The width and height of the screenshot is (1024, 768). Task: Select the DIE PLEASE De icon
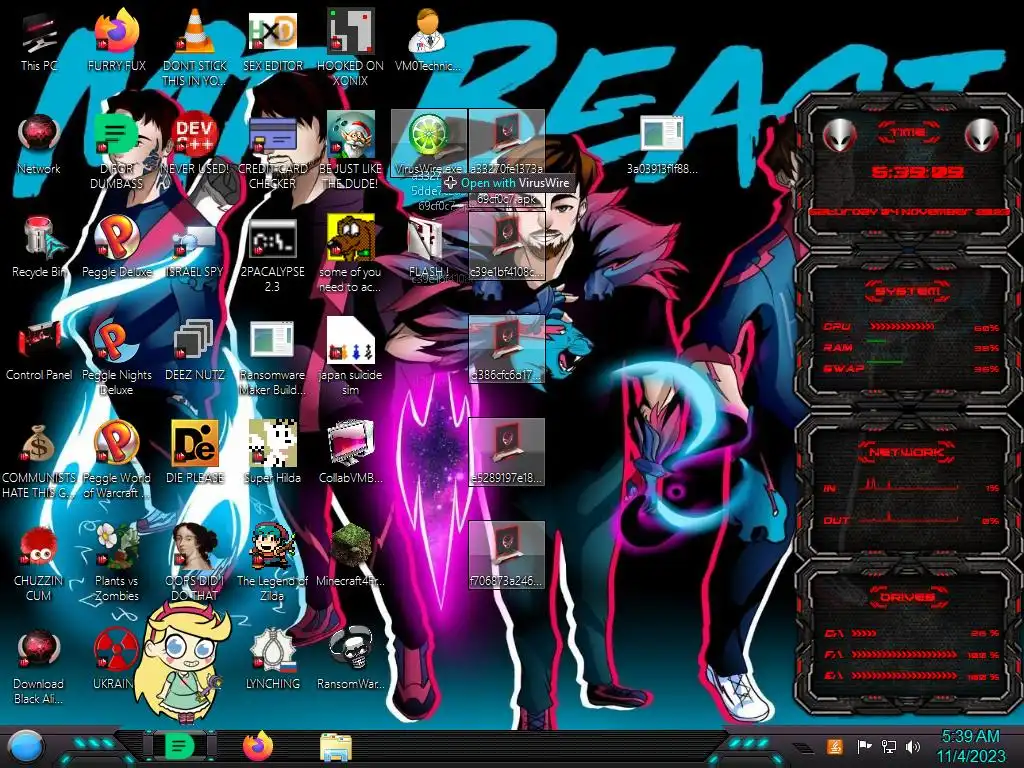195,453
